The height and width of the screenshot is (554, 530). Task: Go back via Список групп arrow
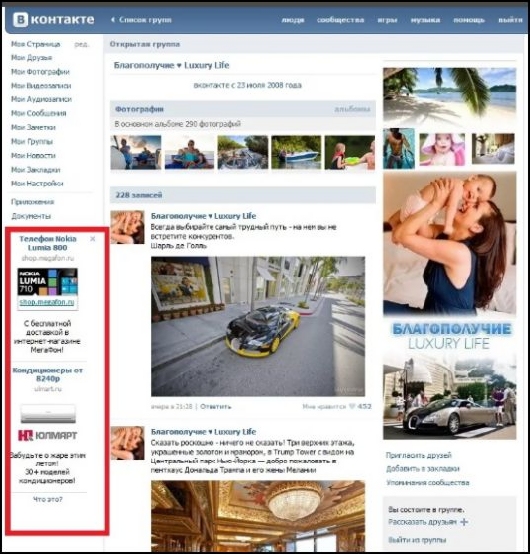pos(113,20)
